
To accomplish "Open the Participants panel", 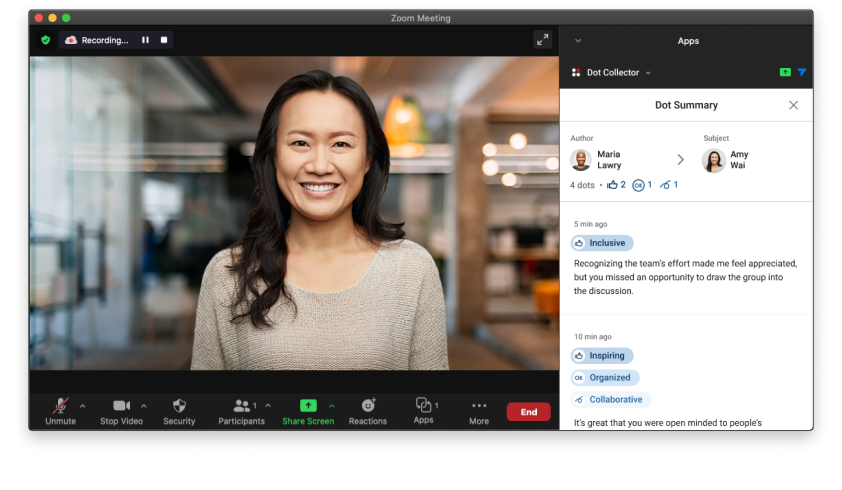I will coord(241,412).
